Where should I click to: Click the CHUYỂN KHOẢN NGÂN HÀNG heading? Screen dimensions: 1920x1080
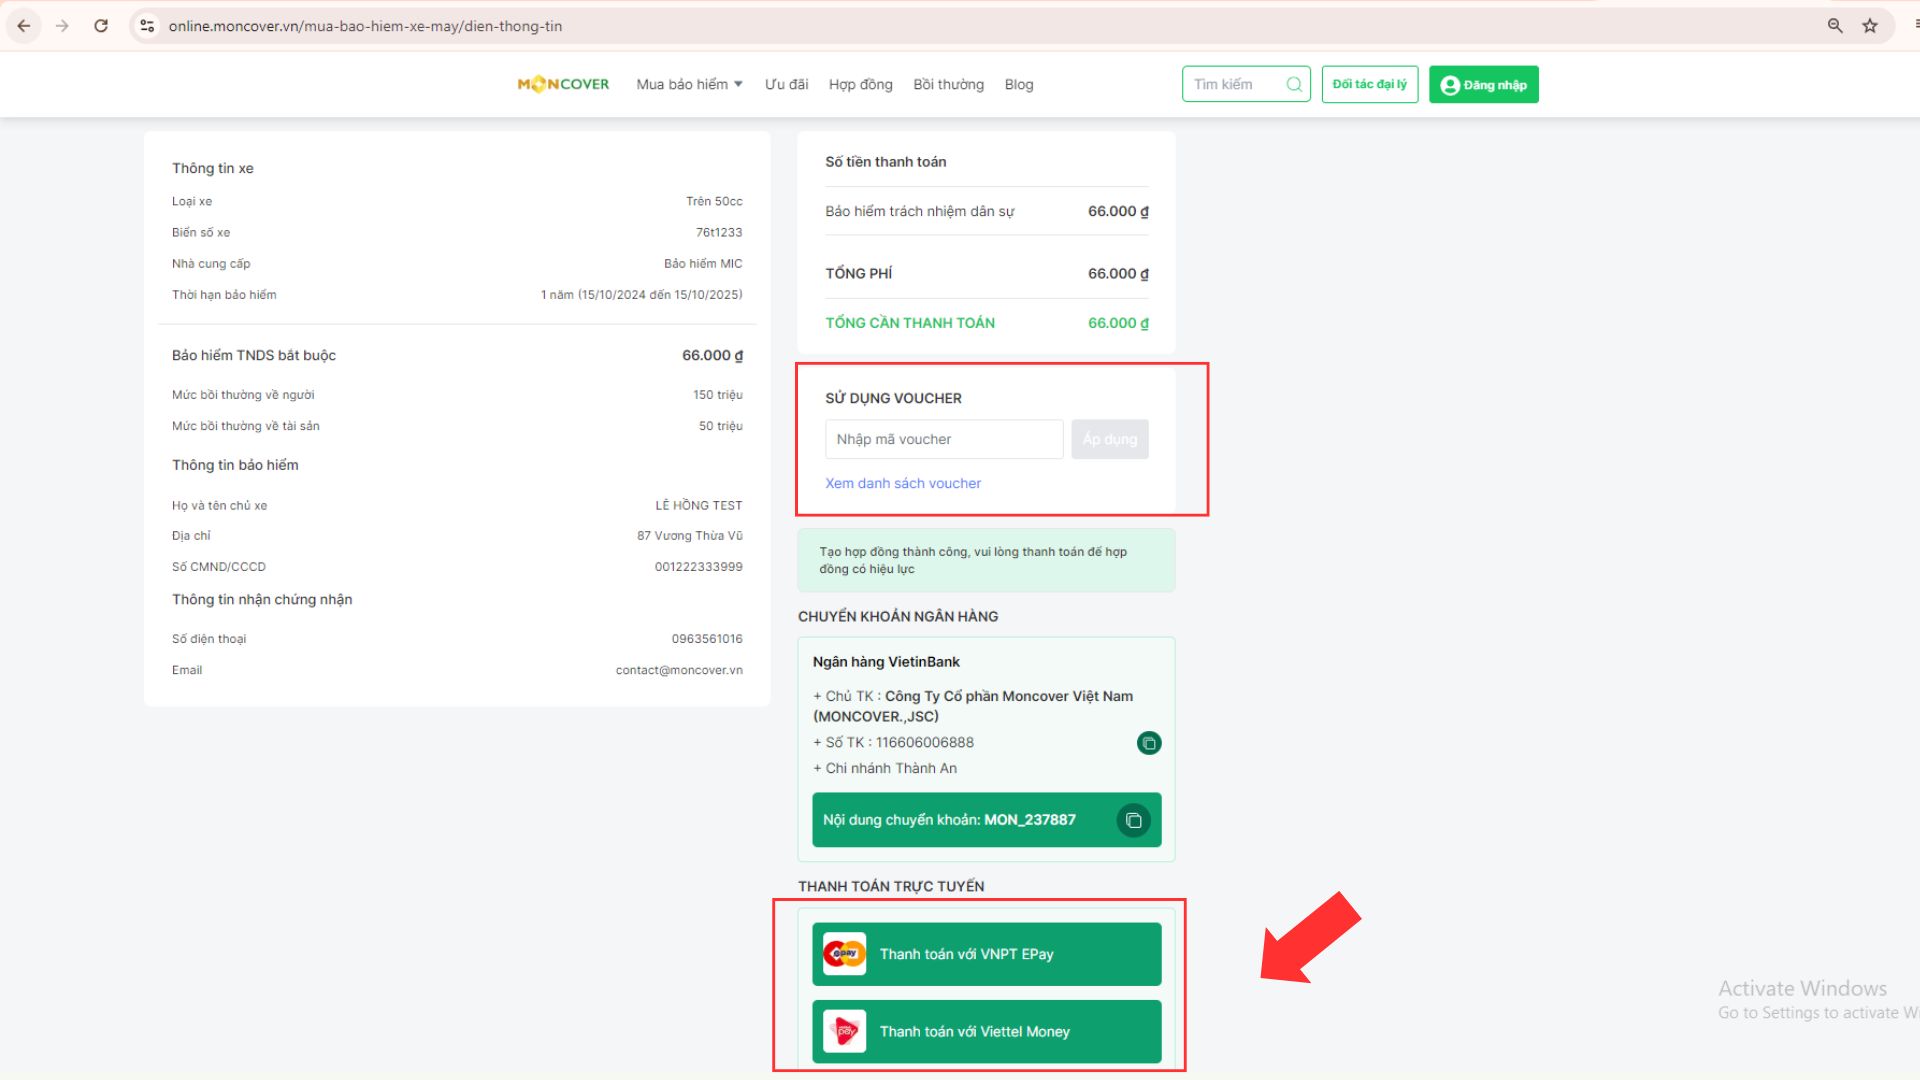tap(898, 616)
